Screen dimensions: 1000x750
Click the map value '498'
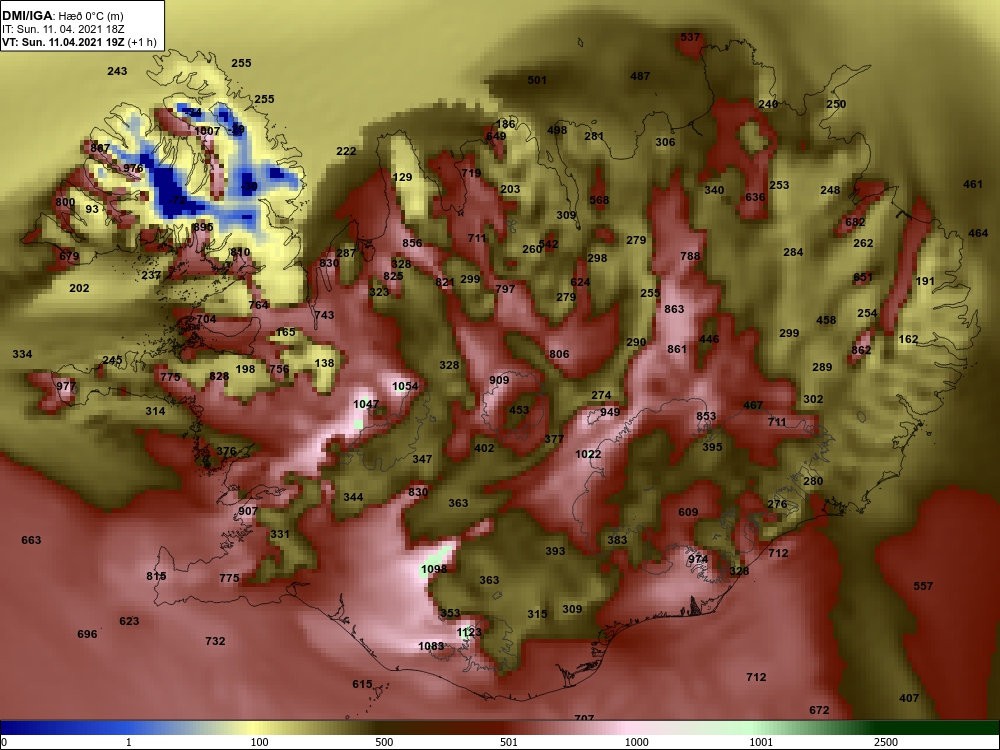(557, 130)
